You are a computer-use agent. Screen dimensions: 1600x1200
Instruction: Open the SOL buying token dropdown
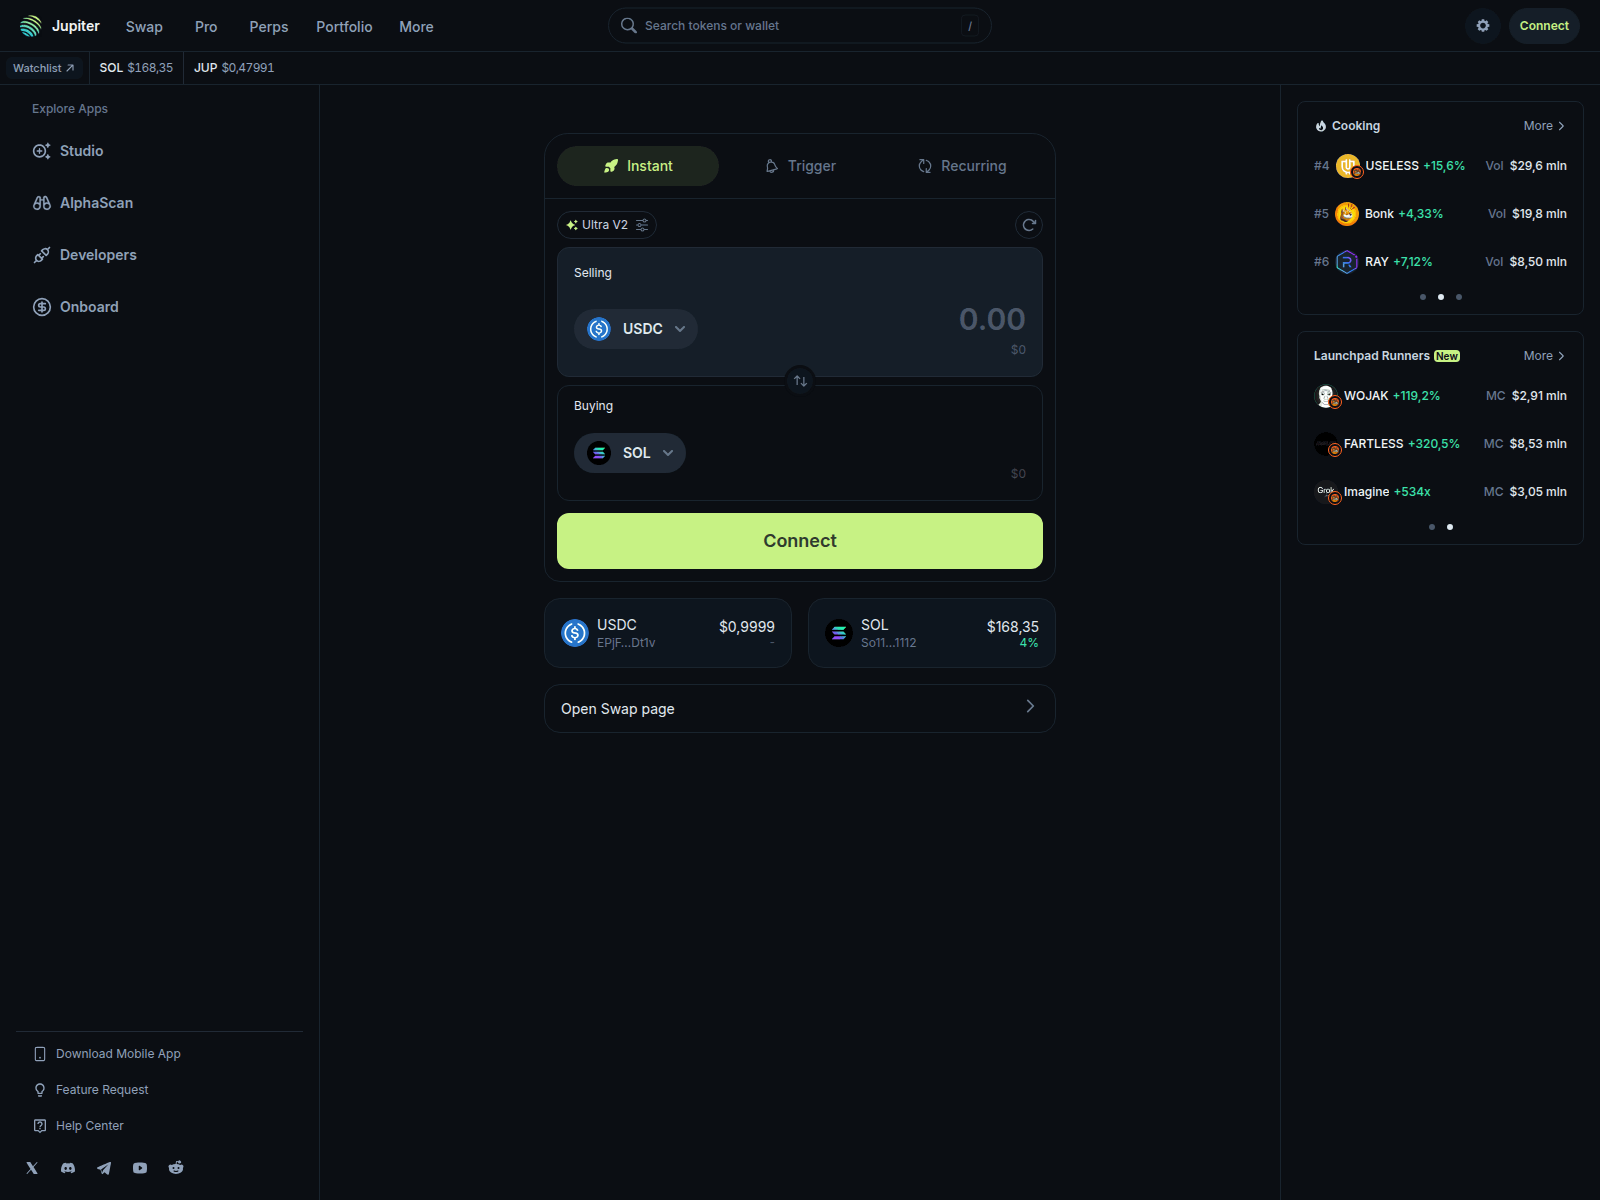(x=630, y=453)
